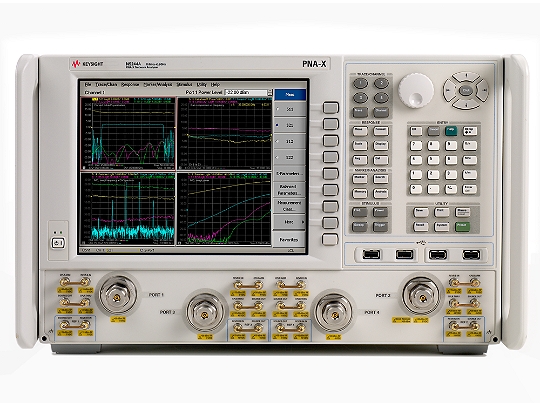Push the Trace 3 hardkey
Image resolution: width=540 pixels, height=405 pixels.
pos(361,98)
